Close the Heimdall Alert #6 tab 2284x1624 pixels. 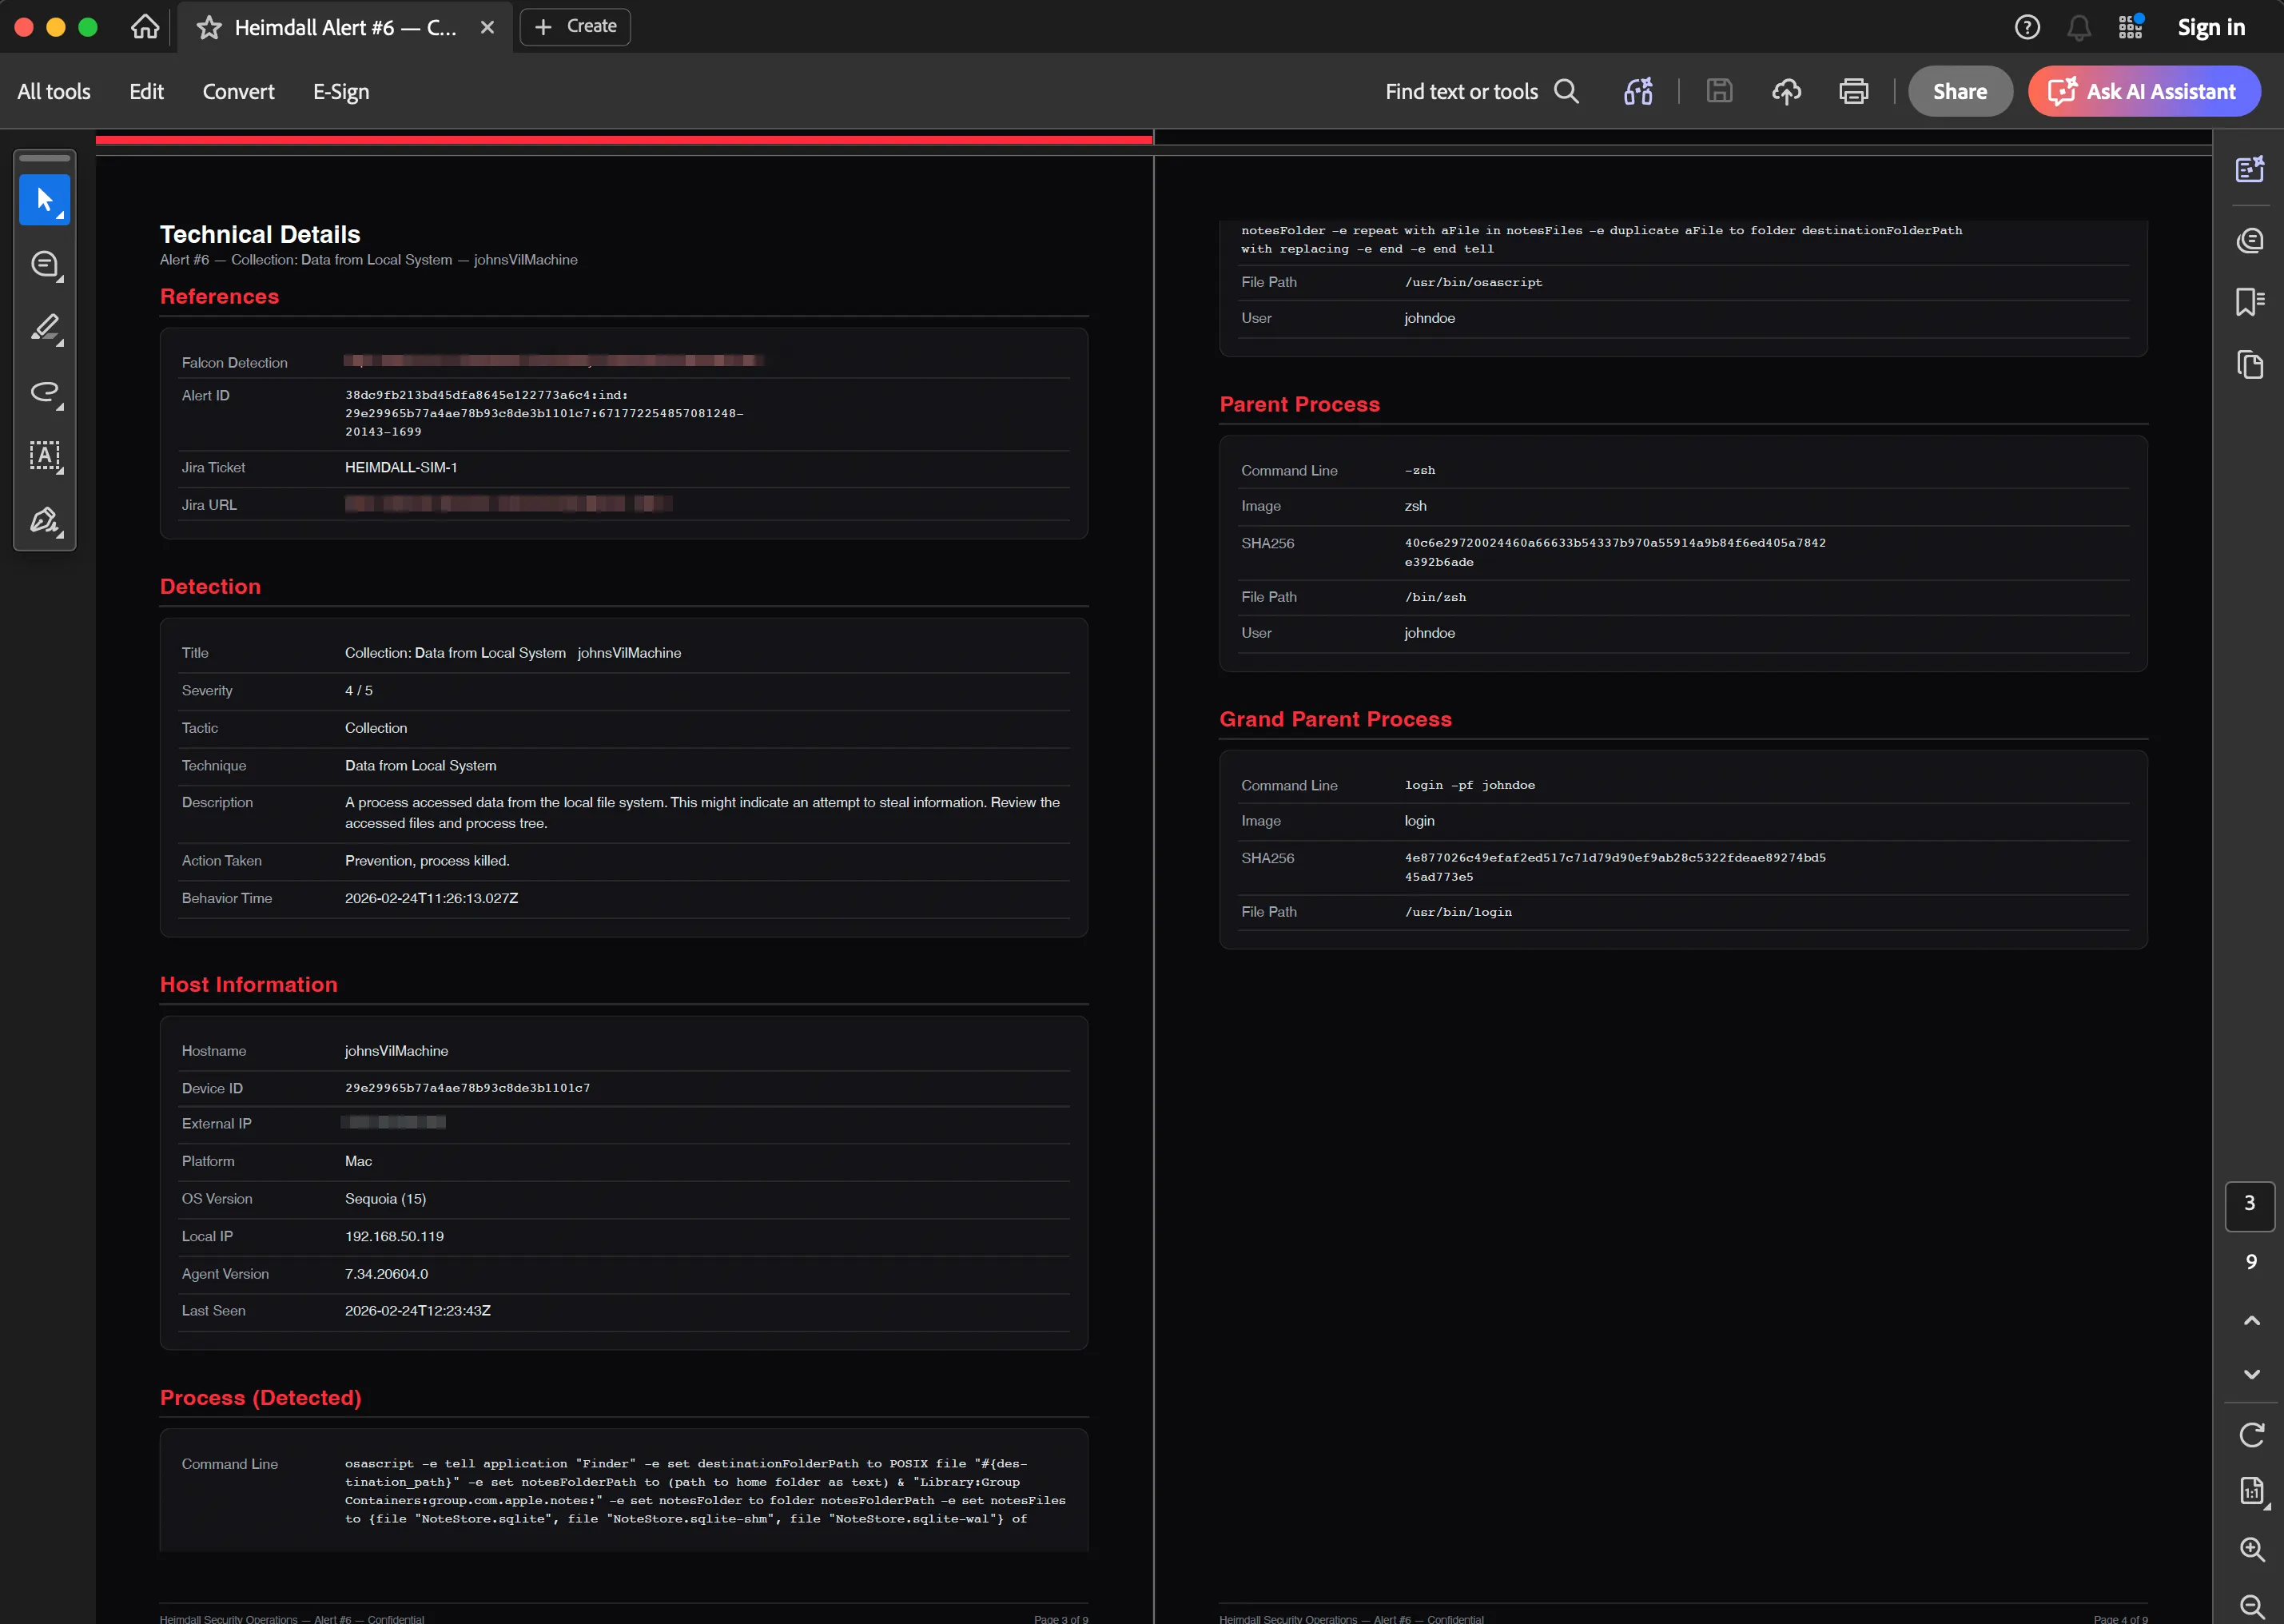pyautogui.click(x=487, y=27)
